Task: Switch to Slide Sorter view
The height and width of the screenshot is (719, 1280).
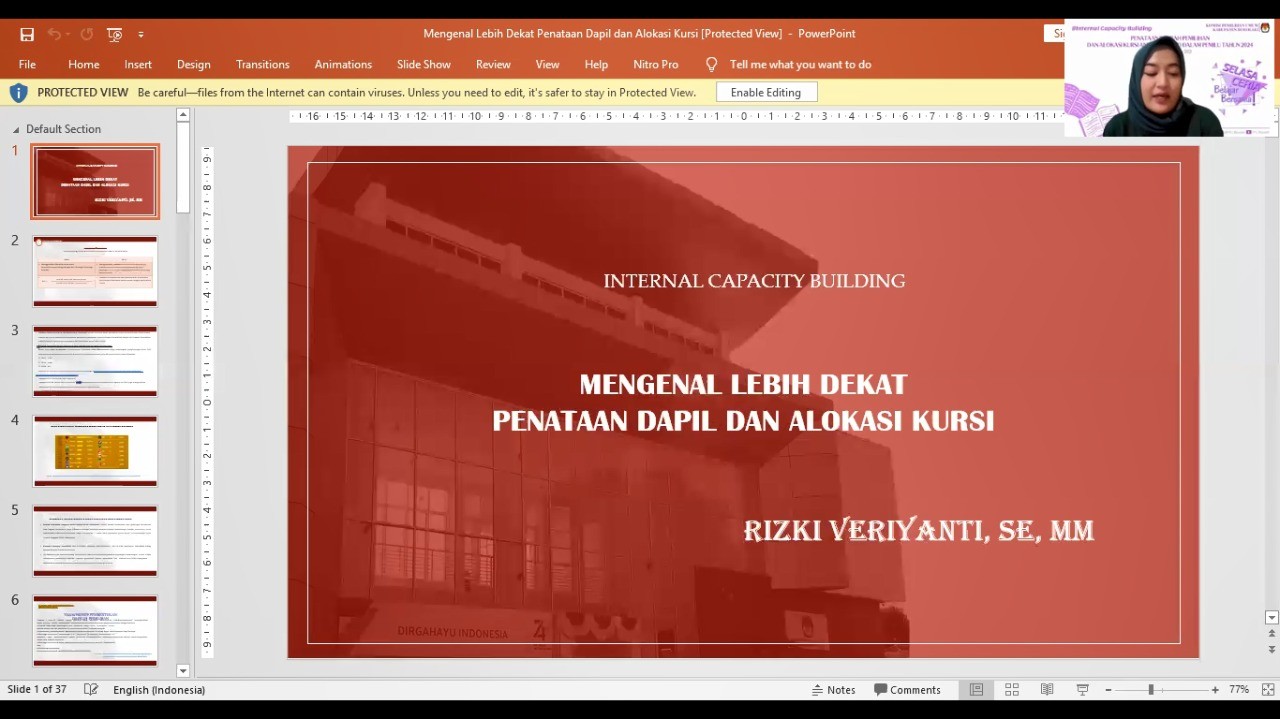Action: point(1012,690)
